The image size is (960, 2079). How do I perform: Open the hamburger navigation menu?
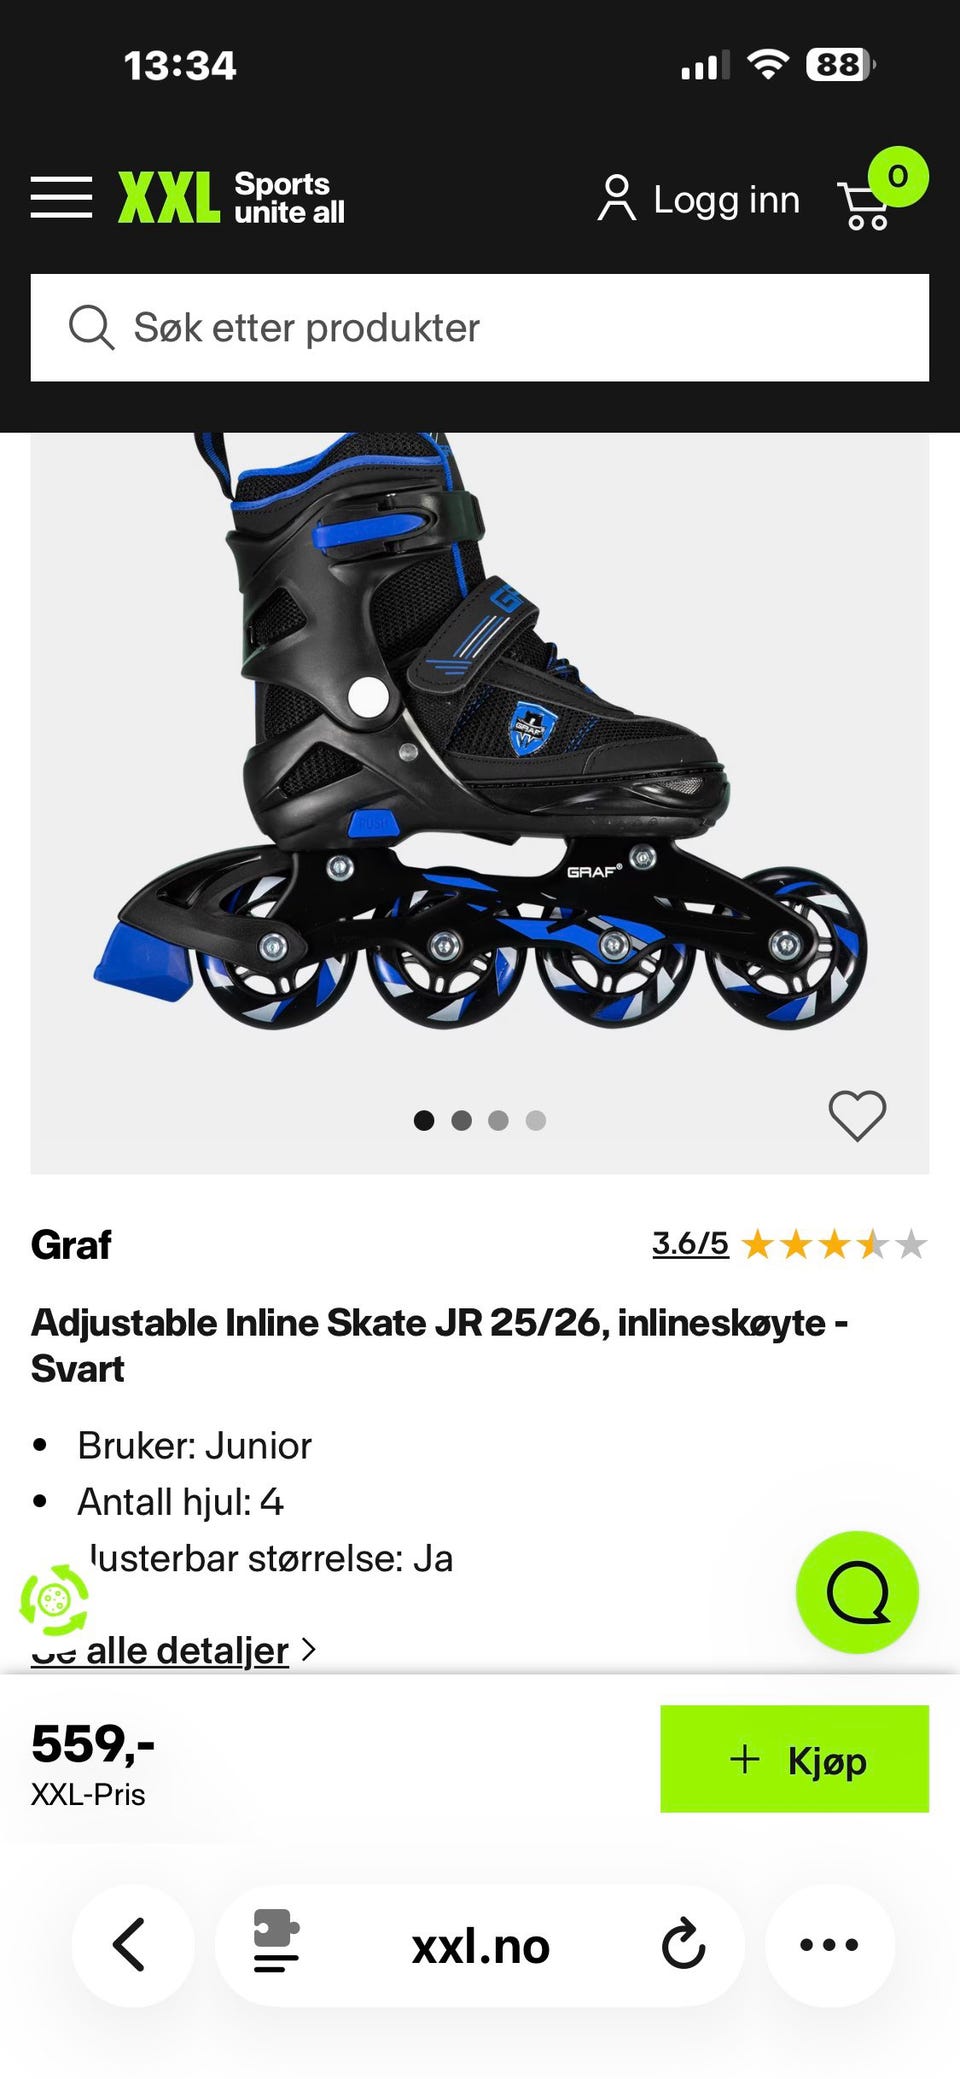(x=61, y=197)
